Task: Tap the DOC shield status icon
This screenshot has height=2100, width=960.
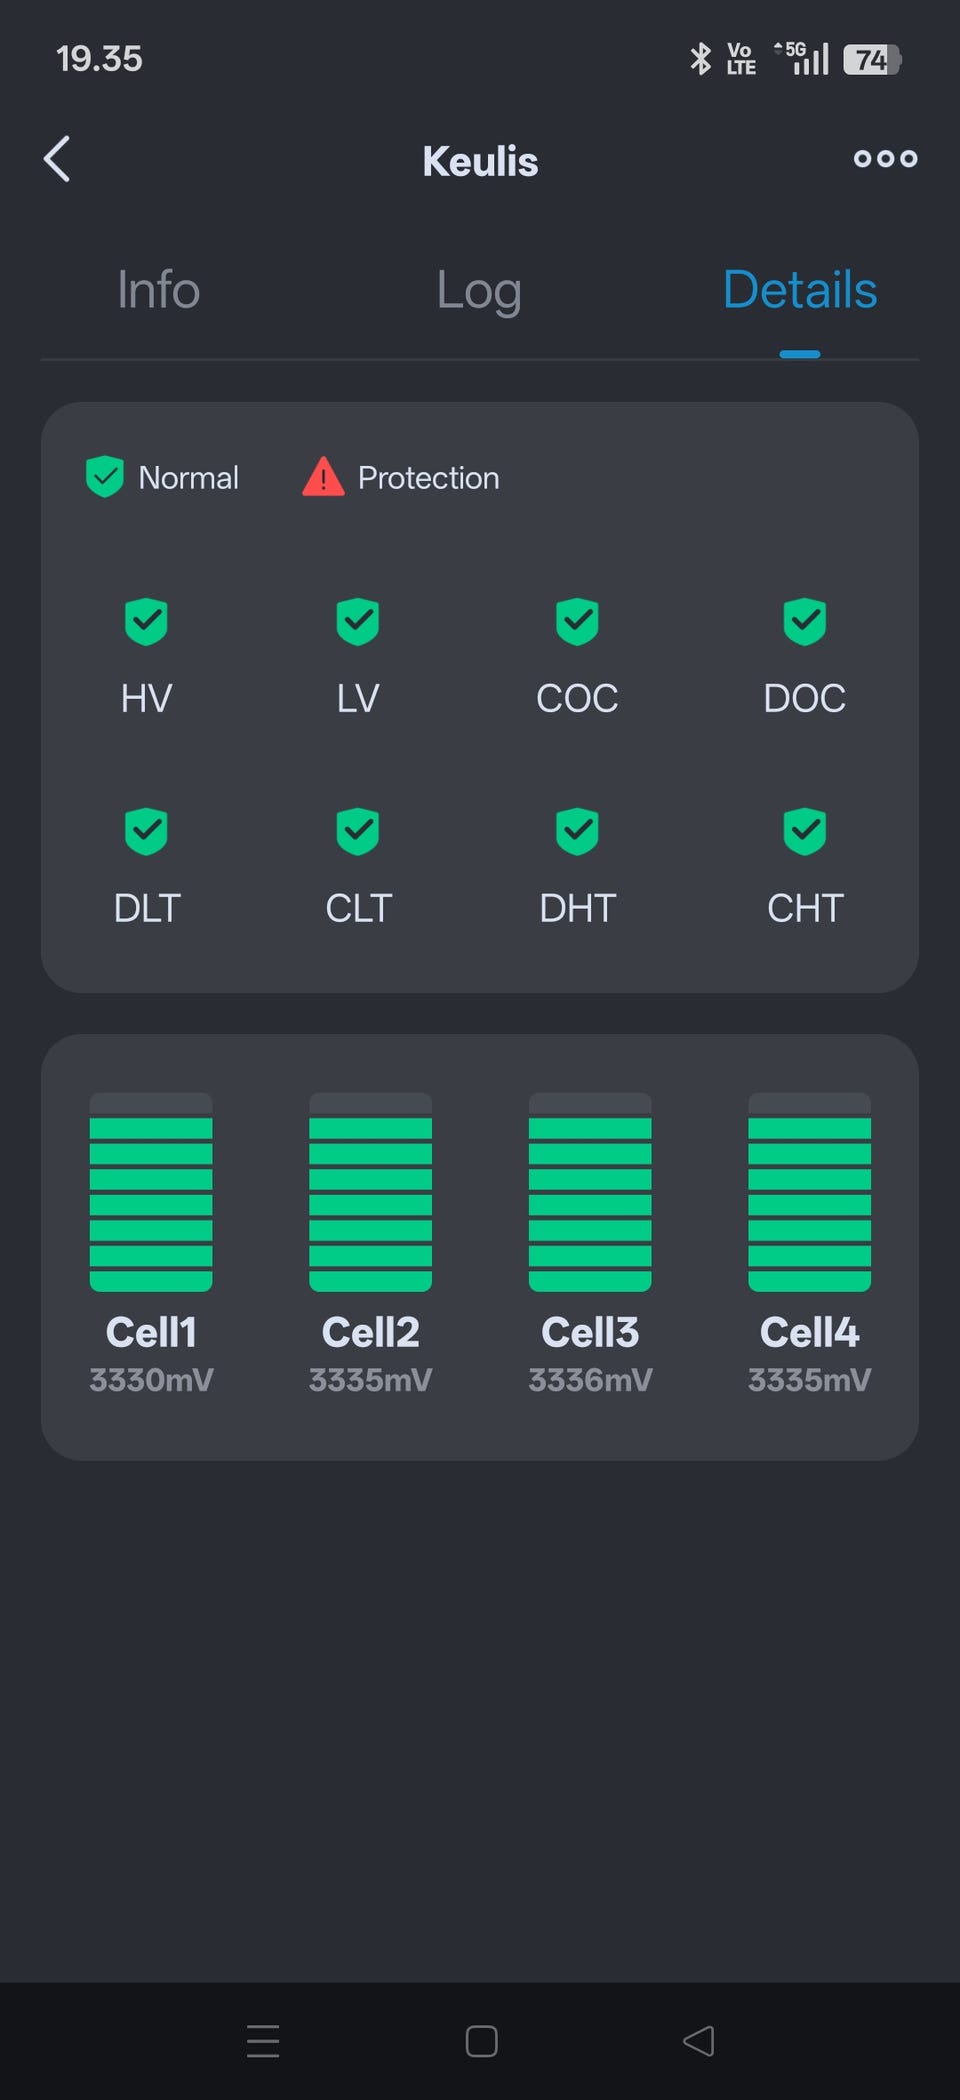Action: click(805, 622)
